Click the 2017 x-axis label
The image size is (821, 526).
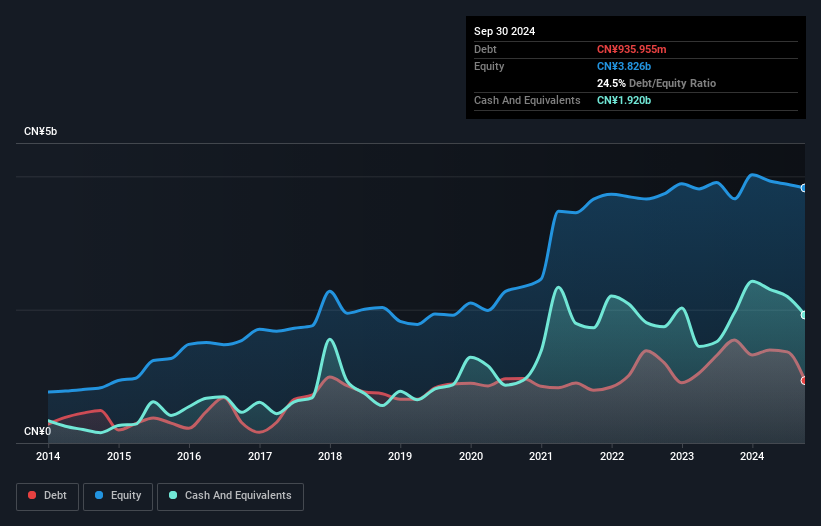click(260, 456)
